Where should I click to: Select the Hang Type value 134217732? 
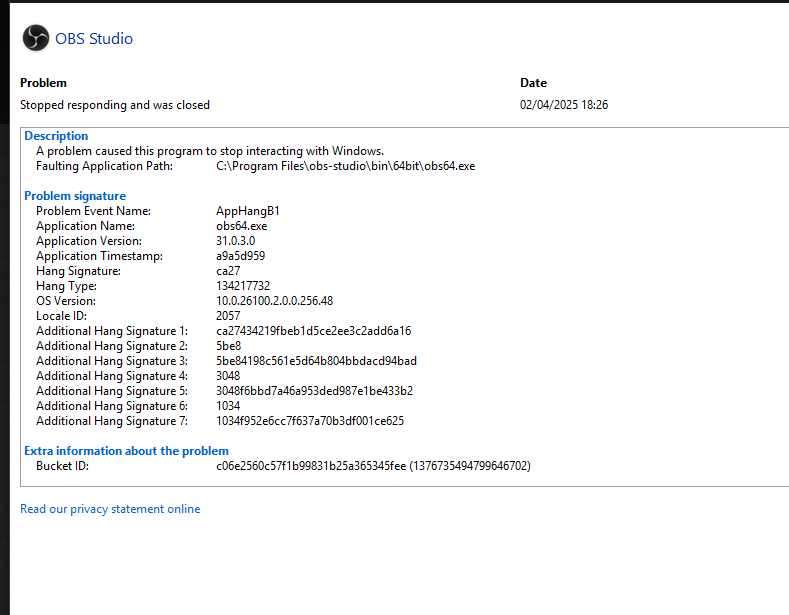(x=243, y=286)
